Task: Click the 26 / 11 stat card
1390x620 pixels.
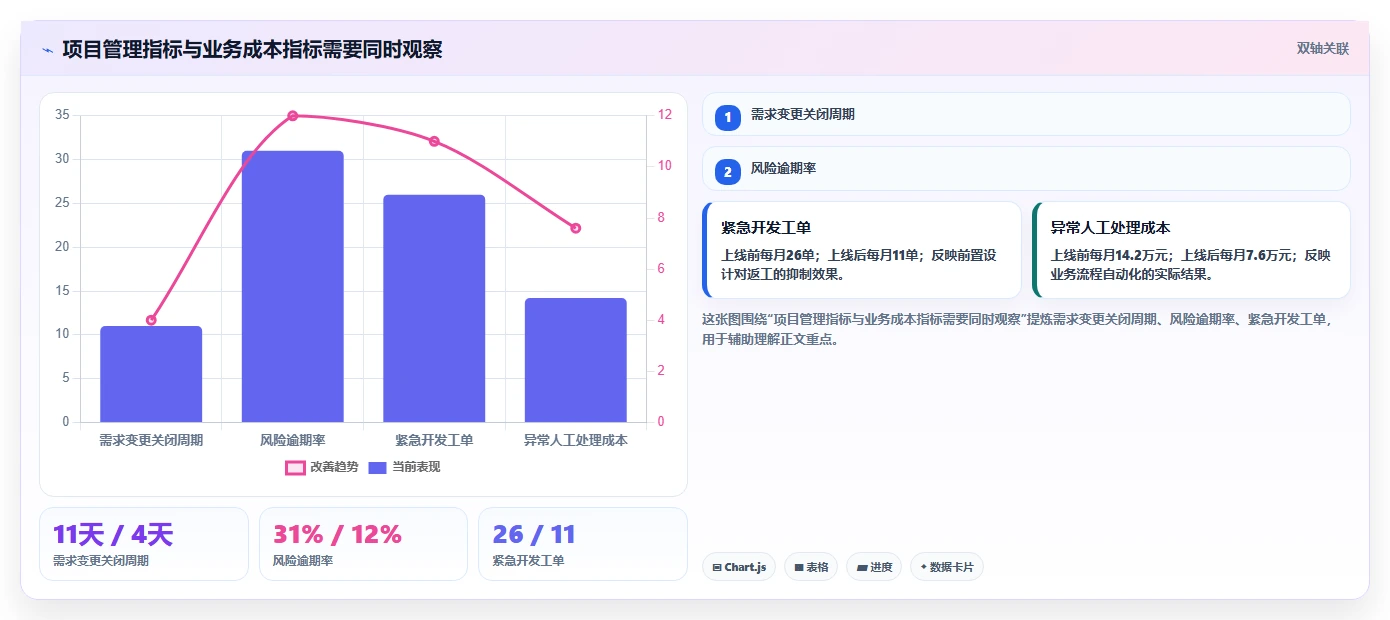Action: (583, 544)
